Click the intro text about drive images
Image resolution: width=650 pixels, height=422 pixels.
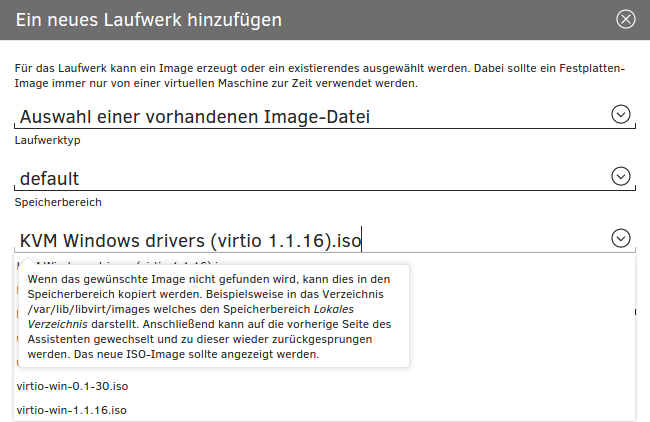point(320,76)
